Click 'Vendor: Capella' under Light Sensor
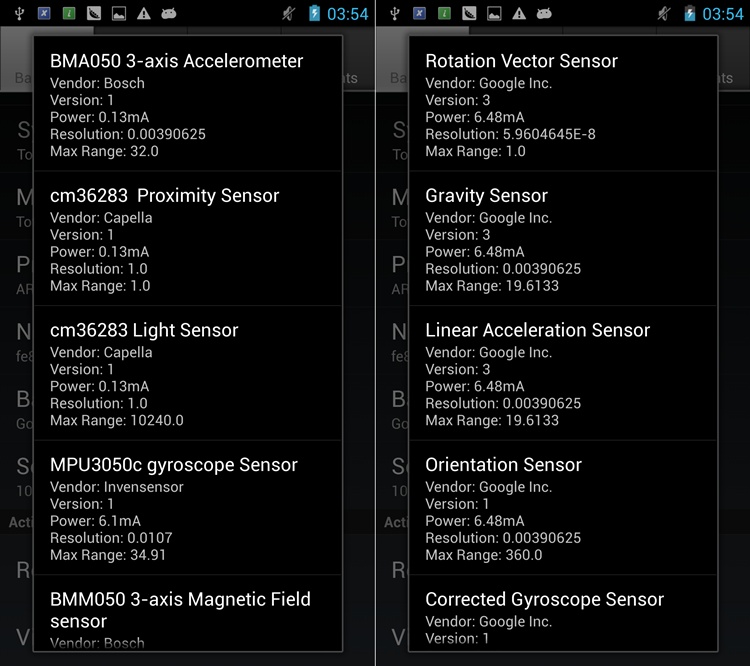Viewport: 750px width, 666px height. tap(101, 353)
